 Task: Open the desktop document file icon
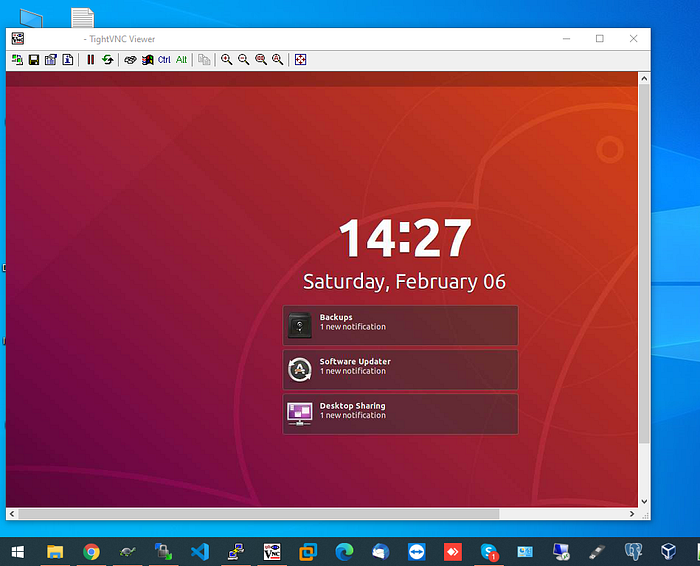(x=83, y=18)
